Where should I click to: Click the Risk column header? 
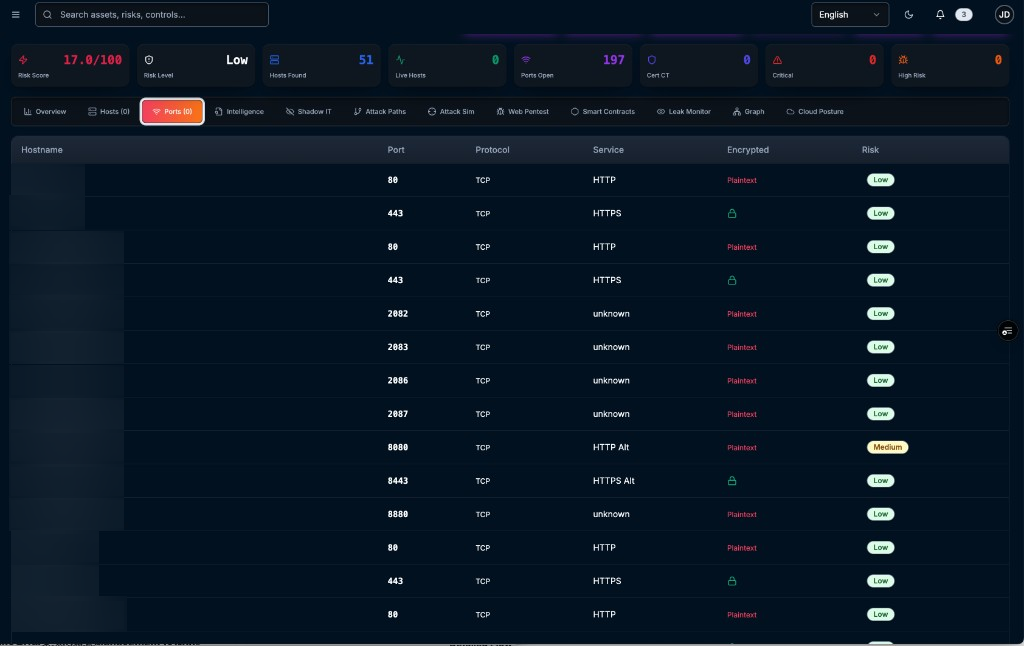click(x=870, y=150)
